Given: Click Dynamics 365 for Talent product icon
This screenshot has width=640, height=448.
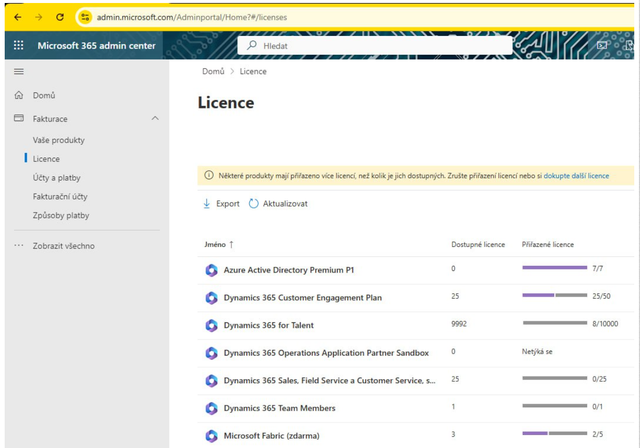Looking at the screenshot, I should coord(211,326).
